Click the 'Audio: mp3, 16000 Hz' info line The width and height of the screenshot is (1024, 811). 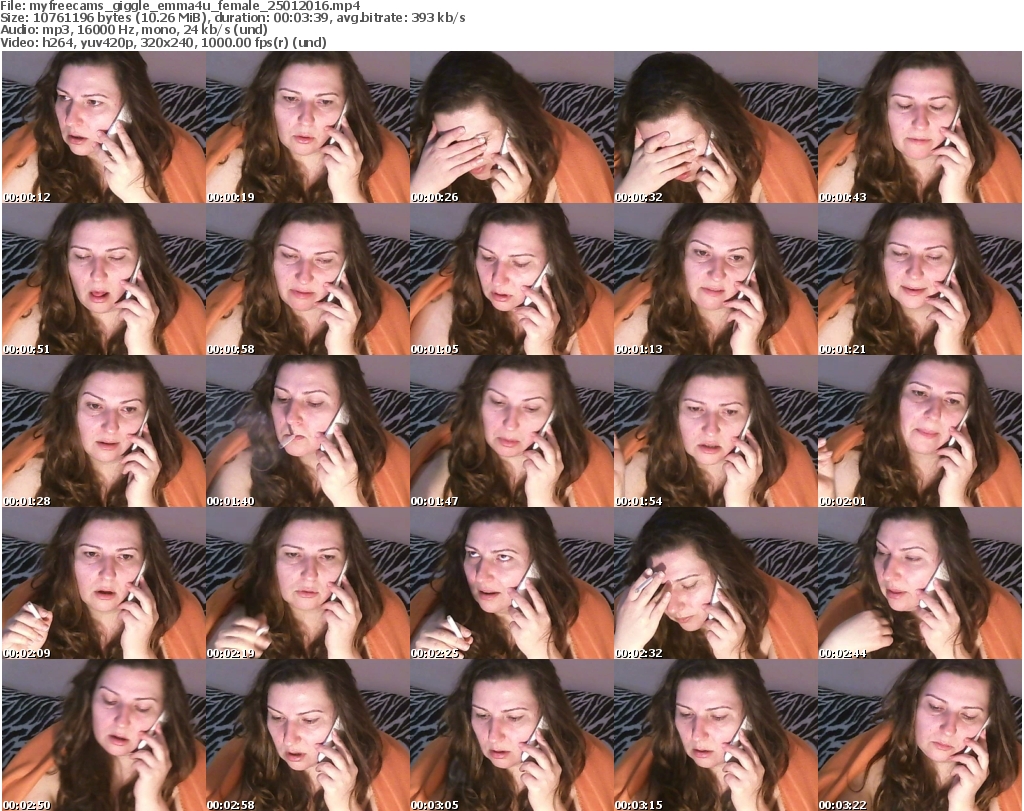click(x=134, y=30)
